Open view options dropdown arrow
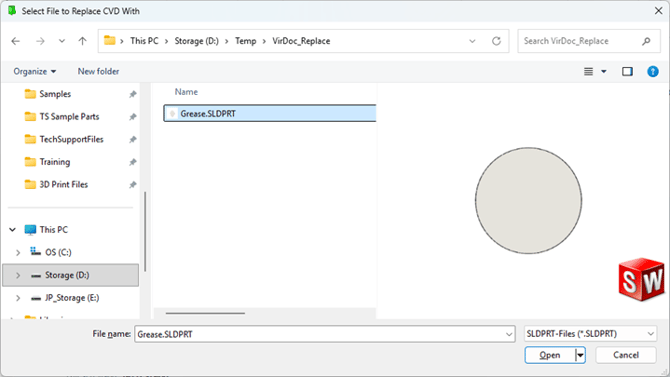 [604, 71]
